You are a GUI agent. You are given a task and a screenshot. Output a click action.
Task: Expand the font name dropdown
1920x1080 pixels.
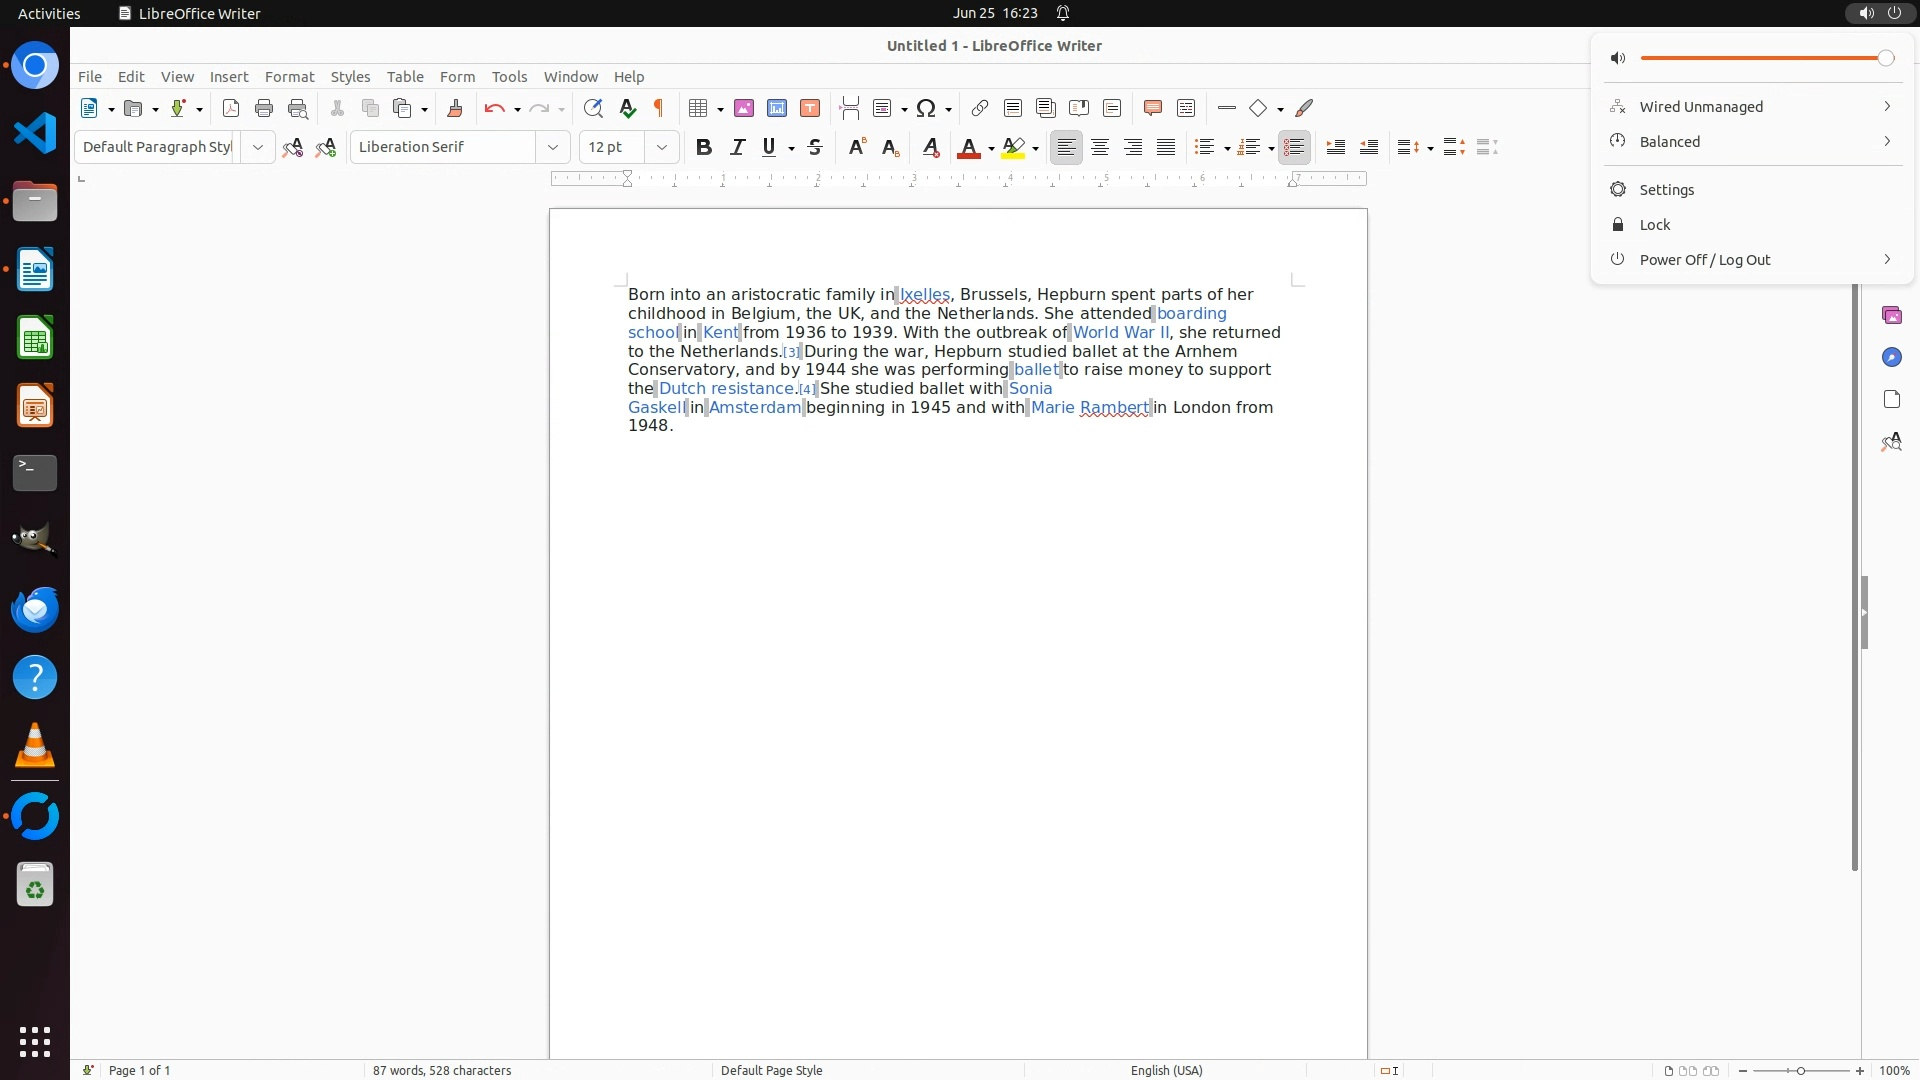(552, 147)
